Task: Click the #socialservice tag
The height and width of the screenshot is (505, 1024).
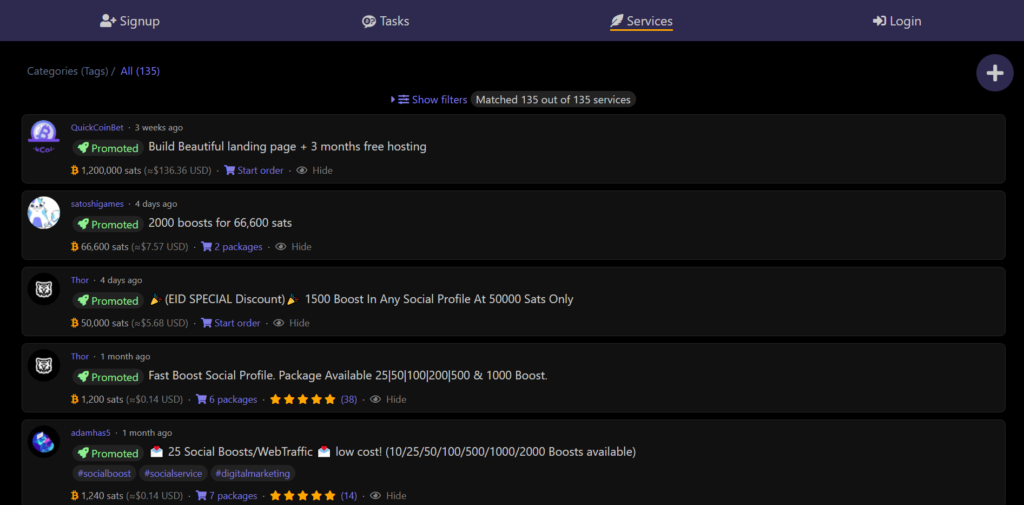Action: pos(173,474)
